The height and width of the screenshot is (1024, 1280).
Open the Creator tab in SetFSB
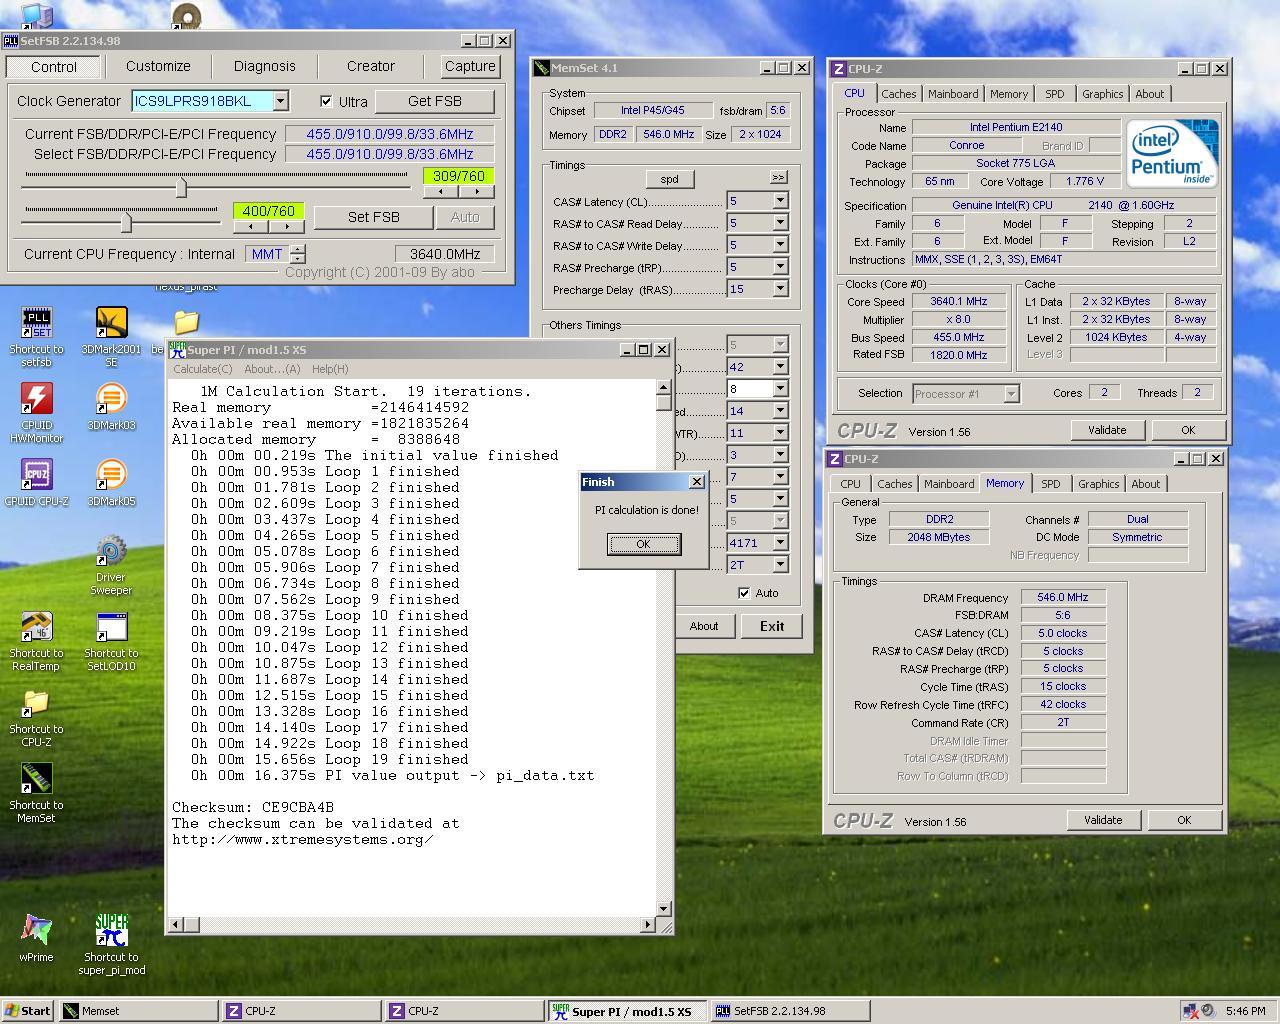[x=371, y=66]
